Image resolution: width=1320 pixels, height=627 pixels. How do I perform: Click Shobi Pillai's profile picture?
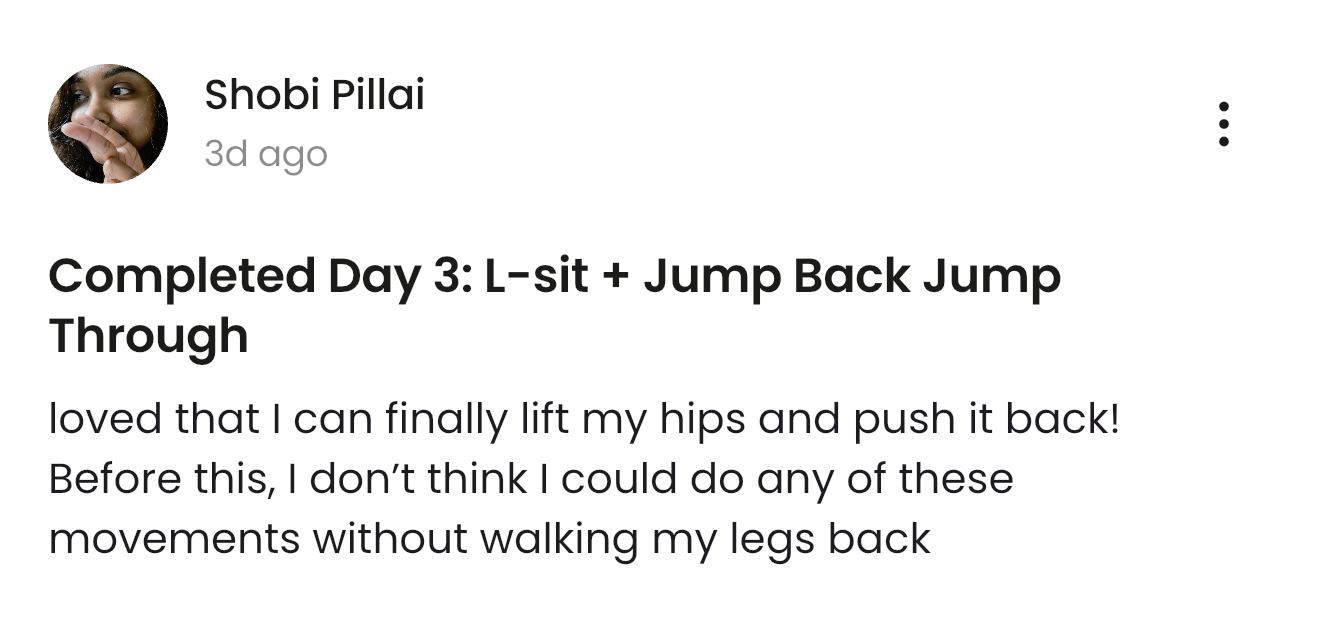pyautogui.click(x=108, y=124)
